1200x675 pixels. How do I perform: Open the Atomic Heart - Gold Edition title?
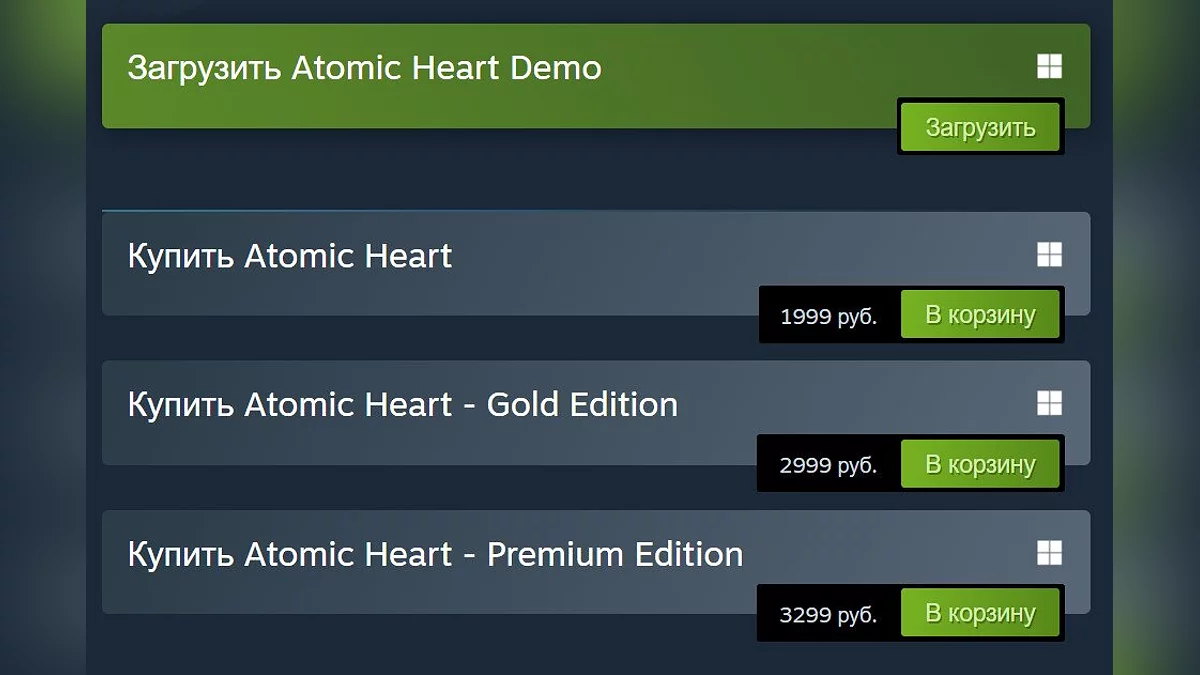[403, 404]
